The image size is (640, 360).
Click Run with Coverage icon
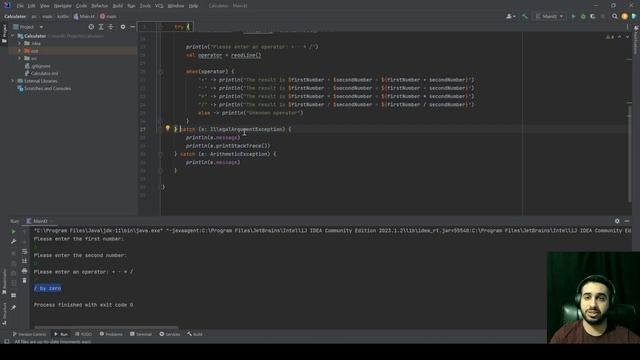pos(593,16)
